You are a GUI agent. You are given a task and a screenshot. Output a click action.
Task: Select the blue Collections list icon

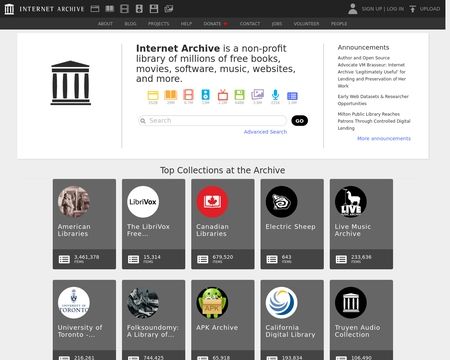(x=292, y=96)
